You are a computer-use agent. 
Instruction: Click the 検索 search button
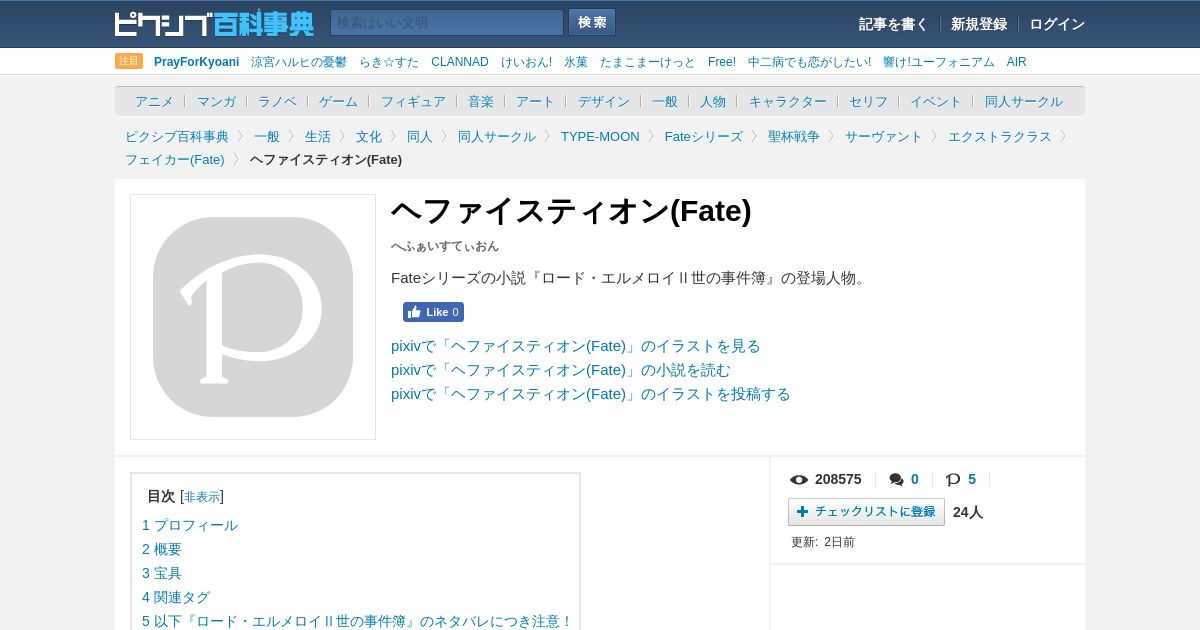pyautogui.click(x=592, y=22)
